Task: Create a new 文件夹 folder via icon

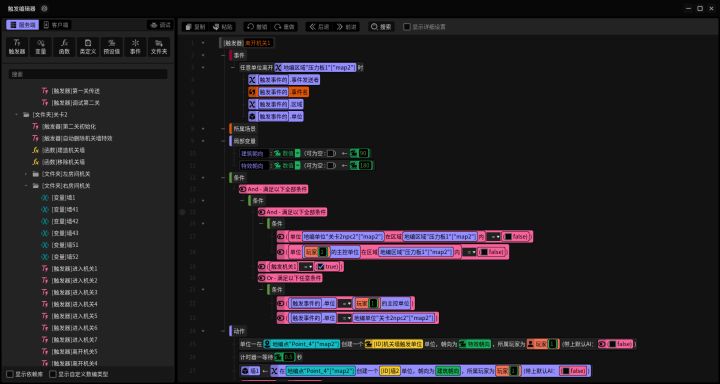Action: tap(159, 47)
